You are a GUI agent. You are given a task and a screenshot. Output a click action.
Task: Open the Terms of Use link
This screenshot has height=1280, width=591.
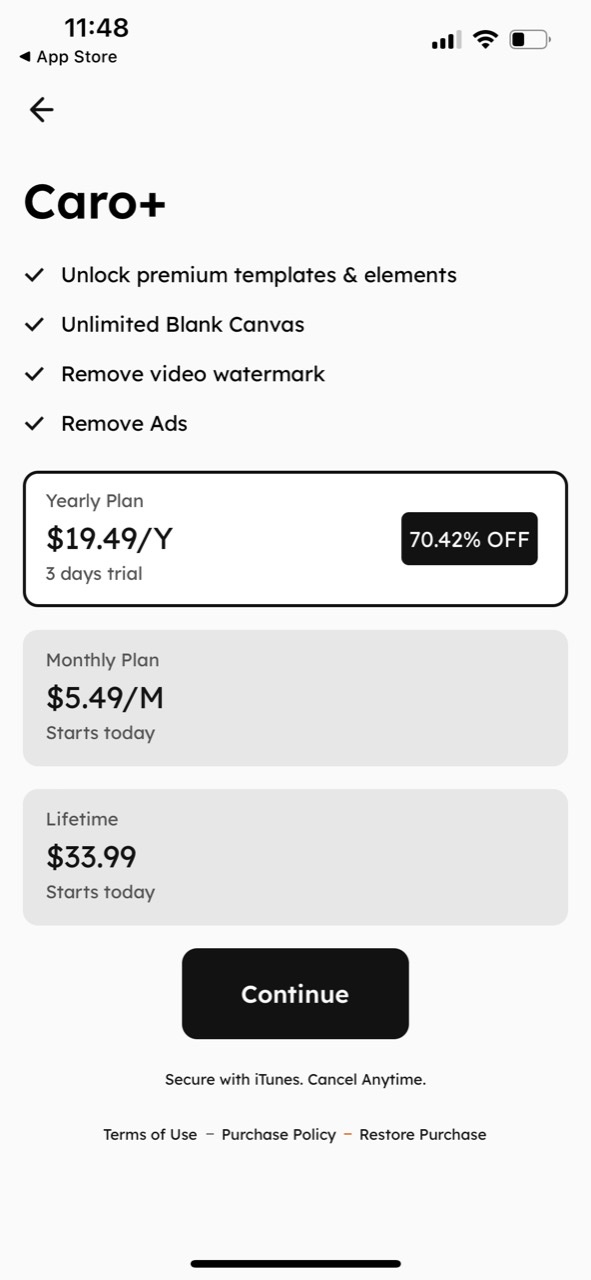150,1134
